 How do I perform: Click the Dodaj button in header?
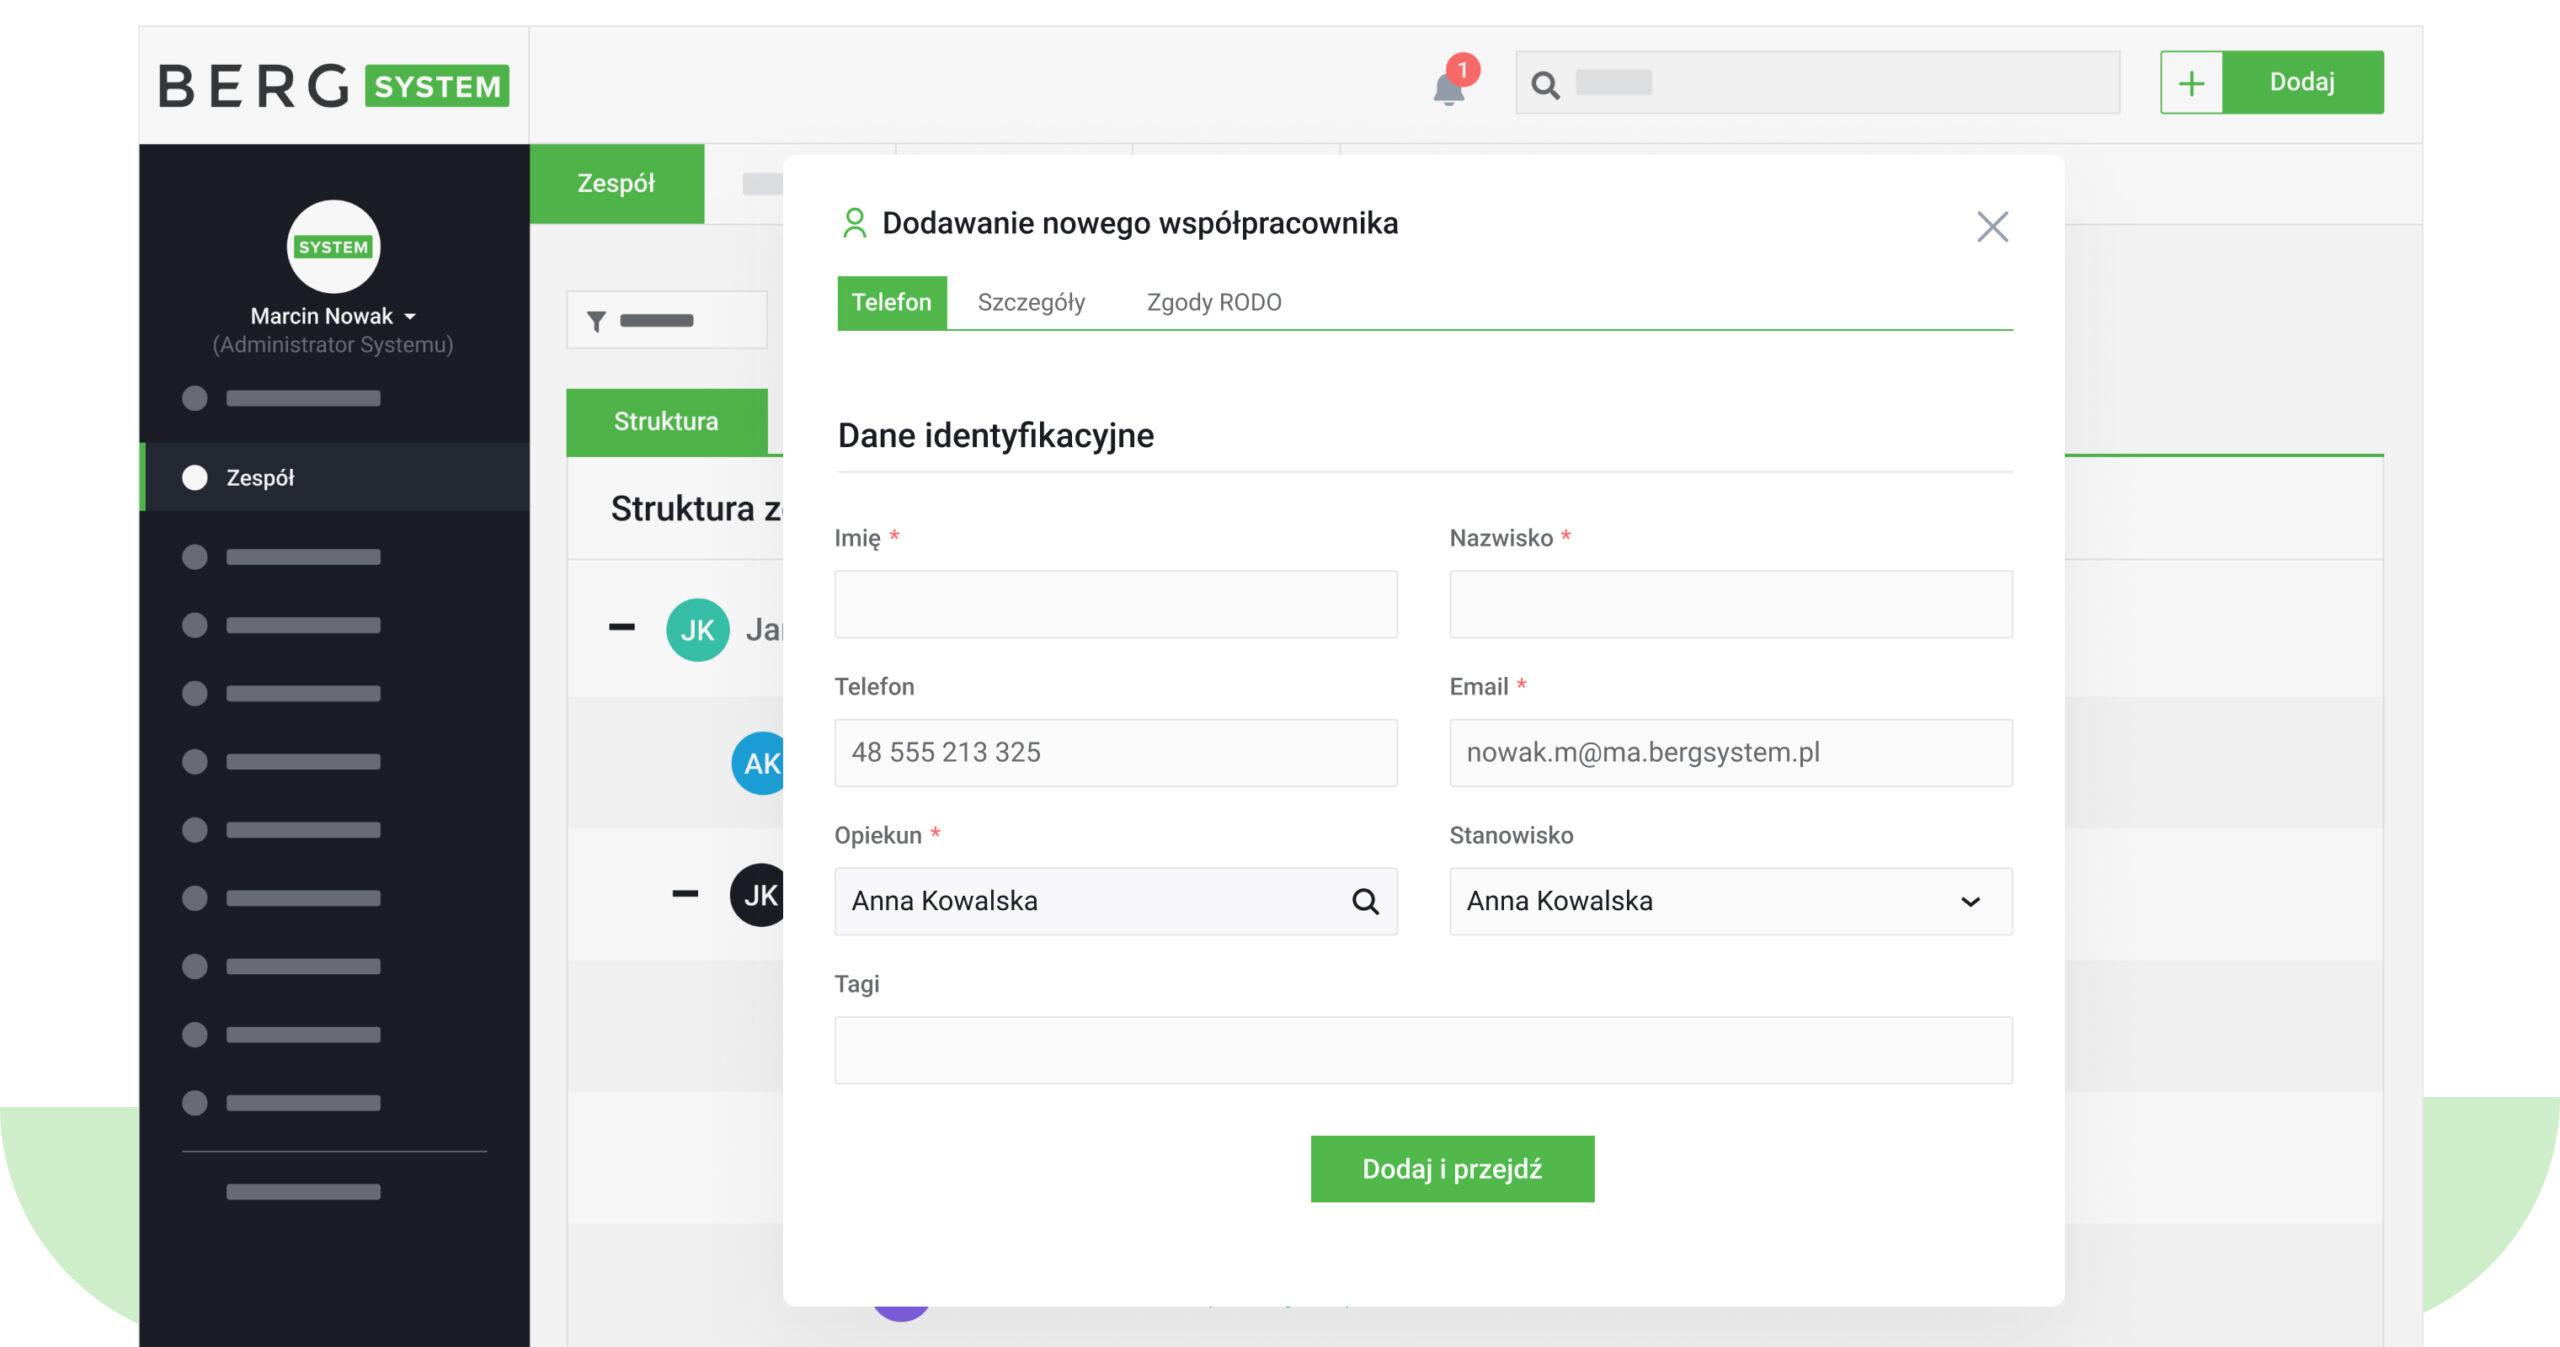tap(2302, 82)
